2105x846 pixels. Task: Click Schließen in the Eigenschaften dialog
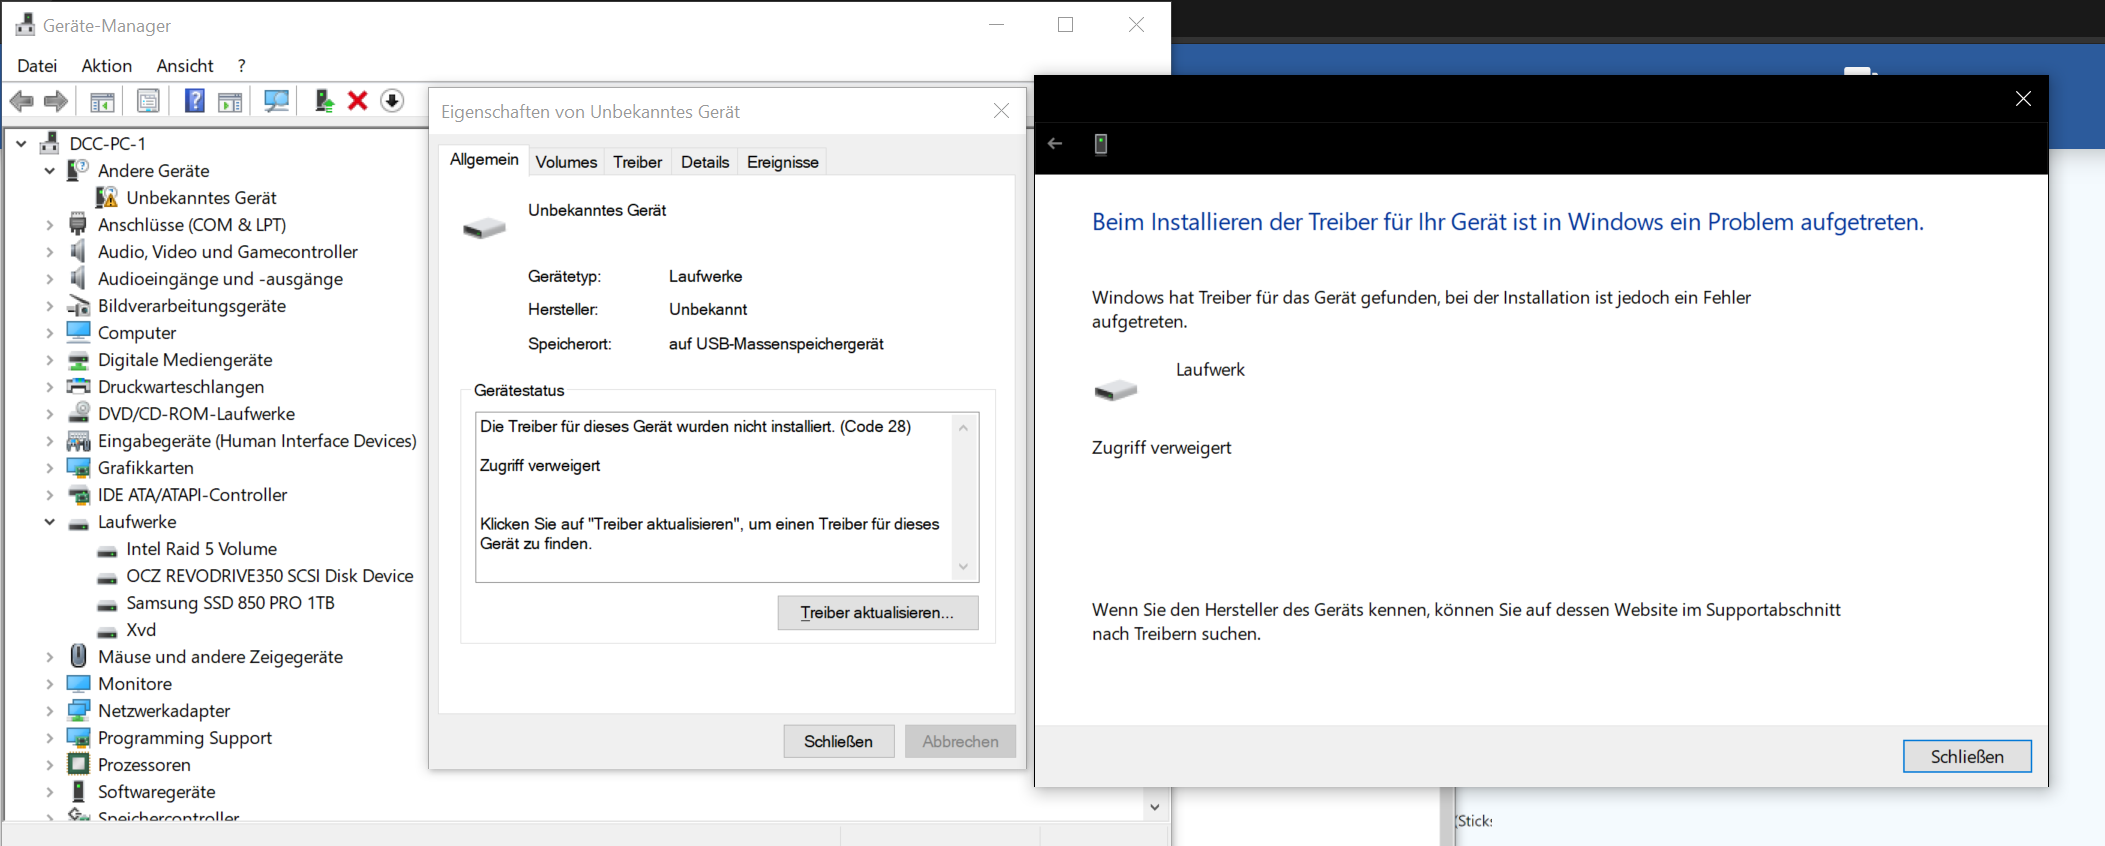(x=839, y=742)
